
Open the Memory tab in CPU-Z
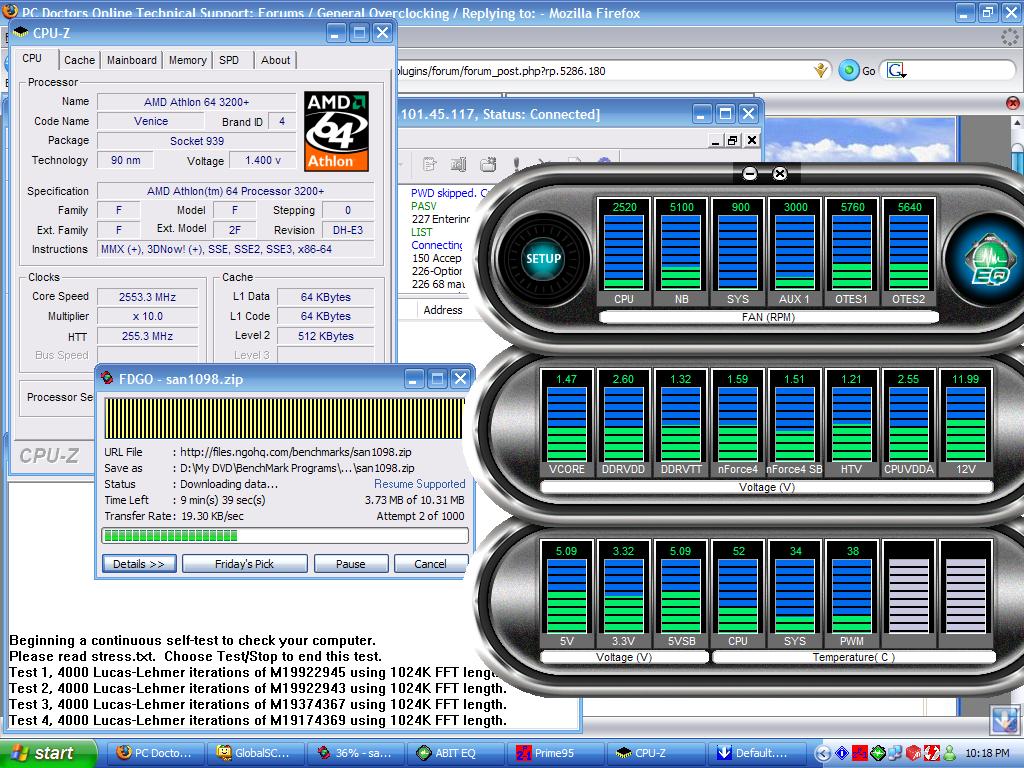(187, 60)
